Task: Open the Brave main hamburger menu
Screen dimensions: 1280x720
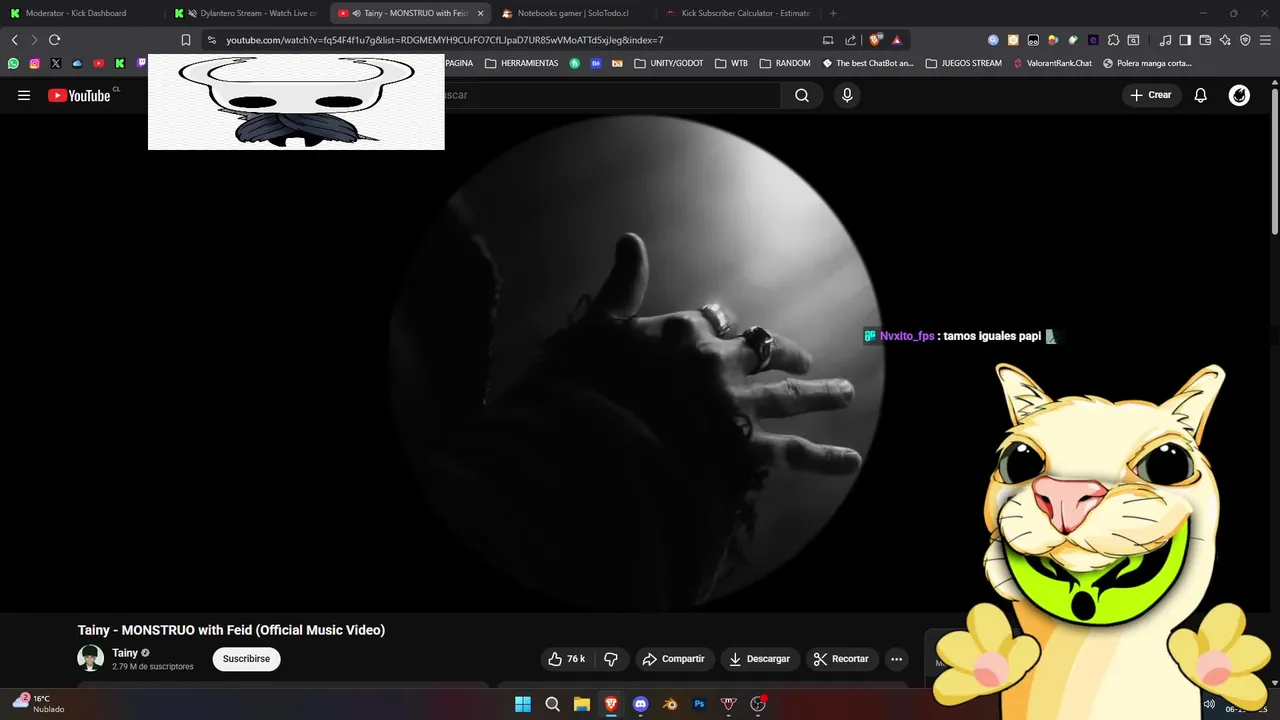Action: pos(1265,40)
